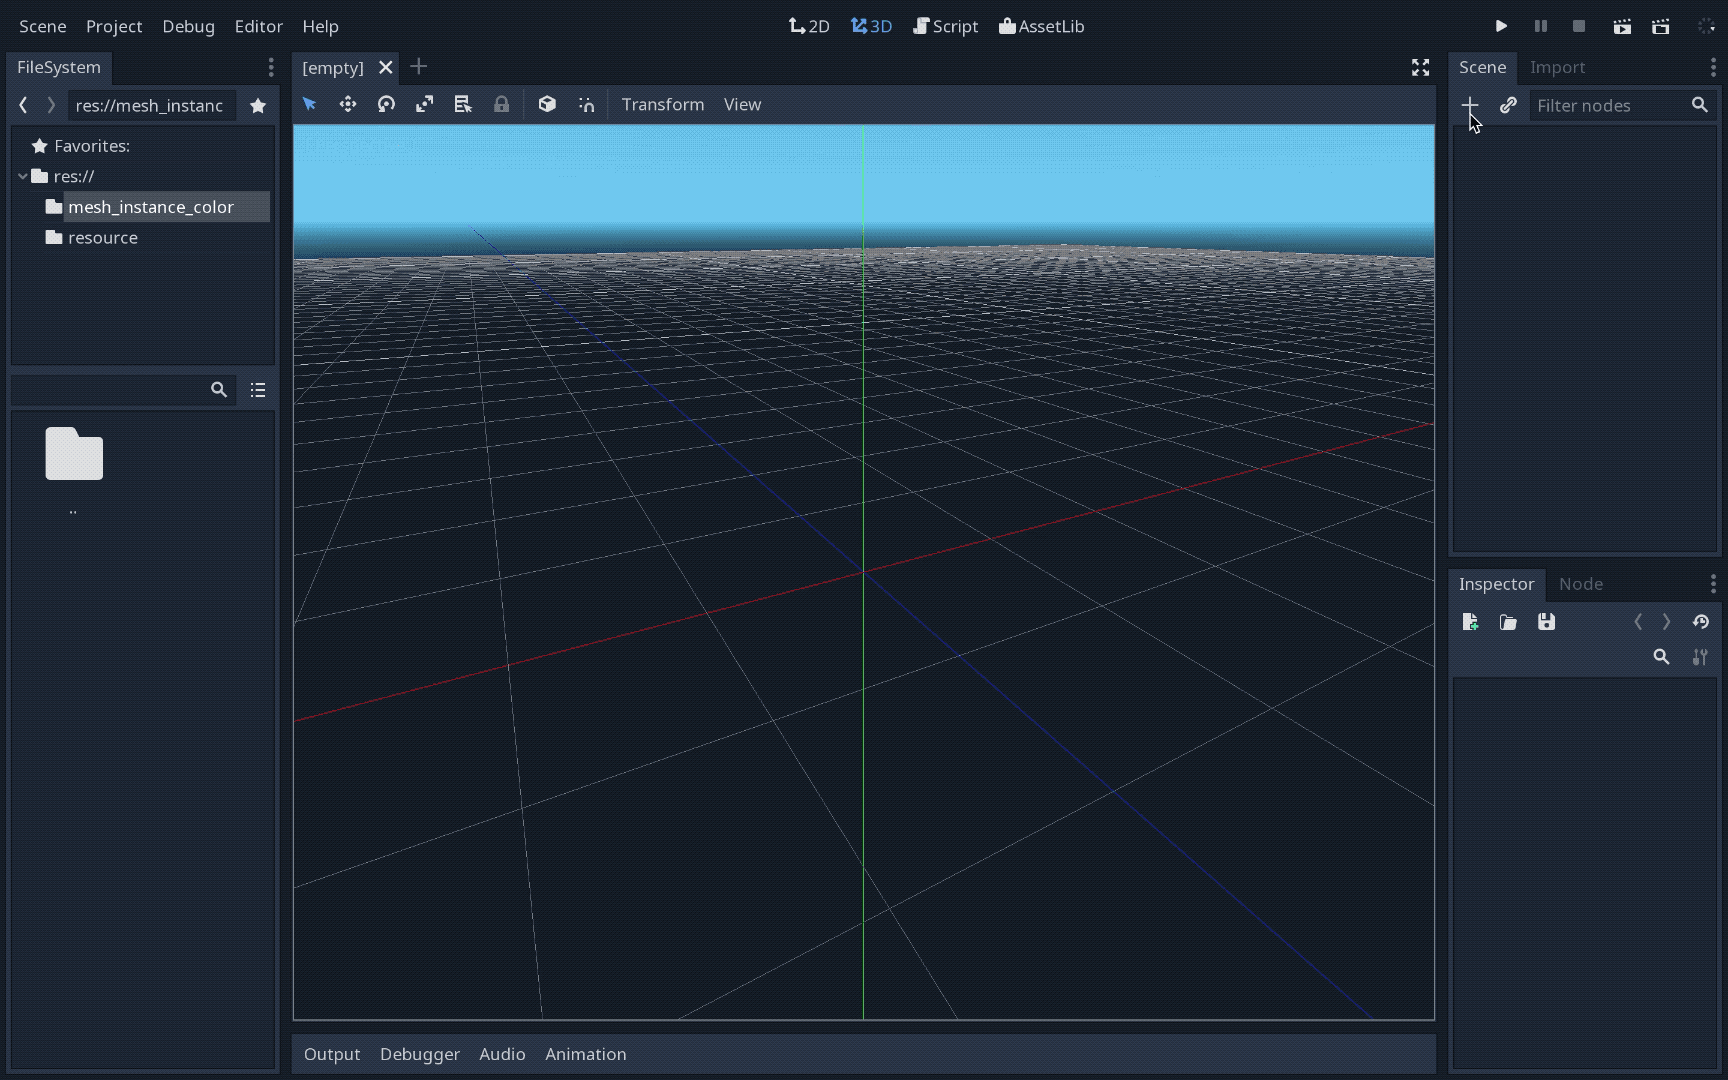Open the Transform dropdown menu
Screen dimensions: 1728x1080
[x=662, y=105]
